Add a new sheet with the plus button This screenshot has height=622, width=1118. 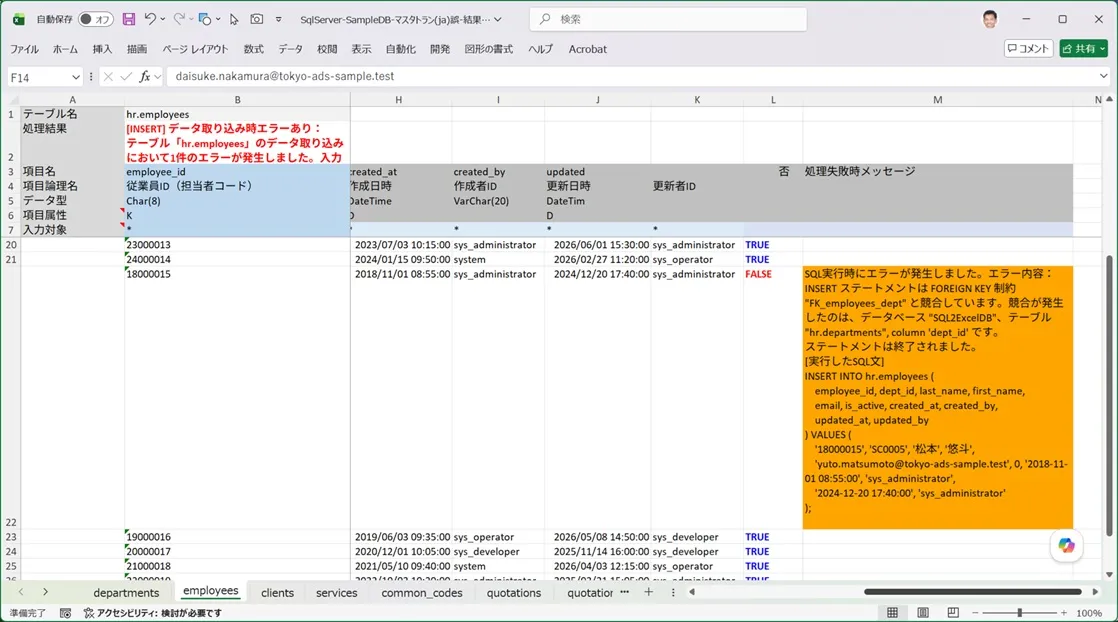(x=648, y=592)
